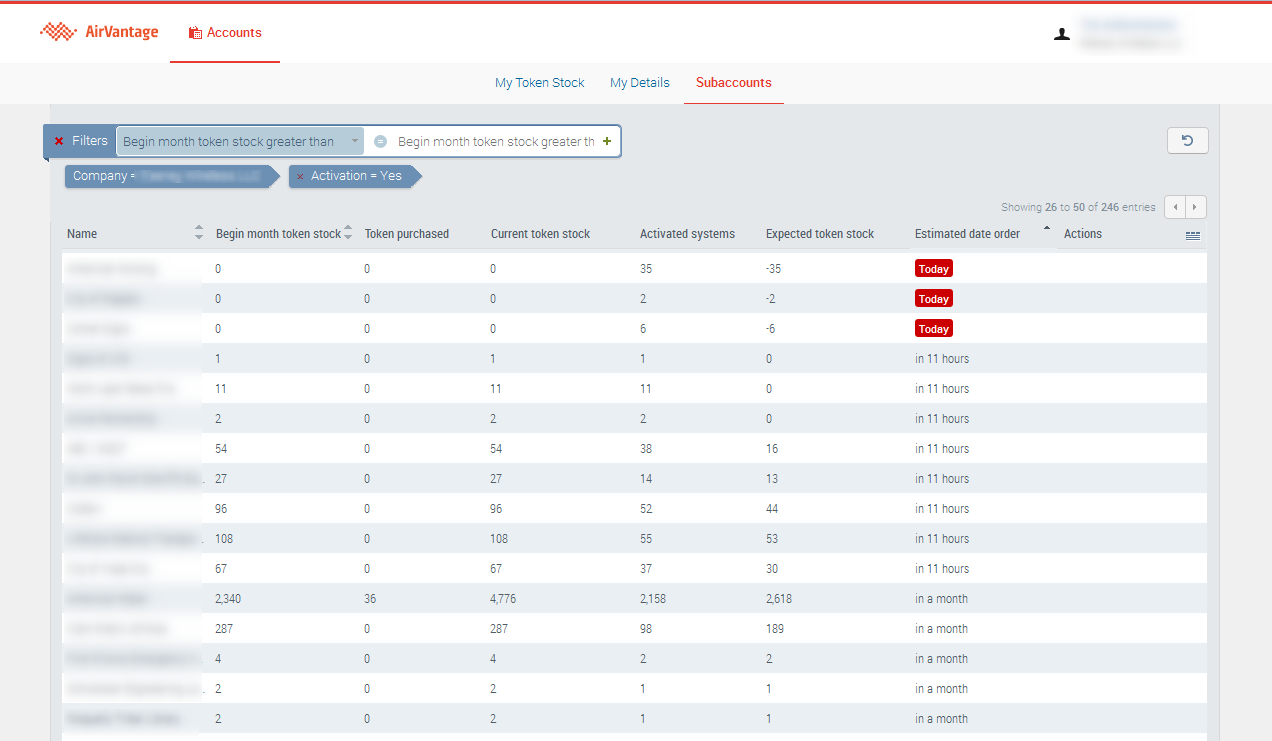Open the Accounts menu
Screen dimensions: 1272x741
(225, 33)
